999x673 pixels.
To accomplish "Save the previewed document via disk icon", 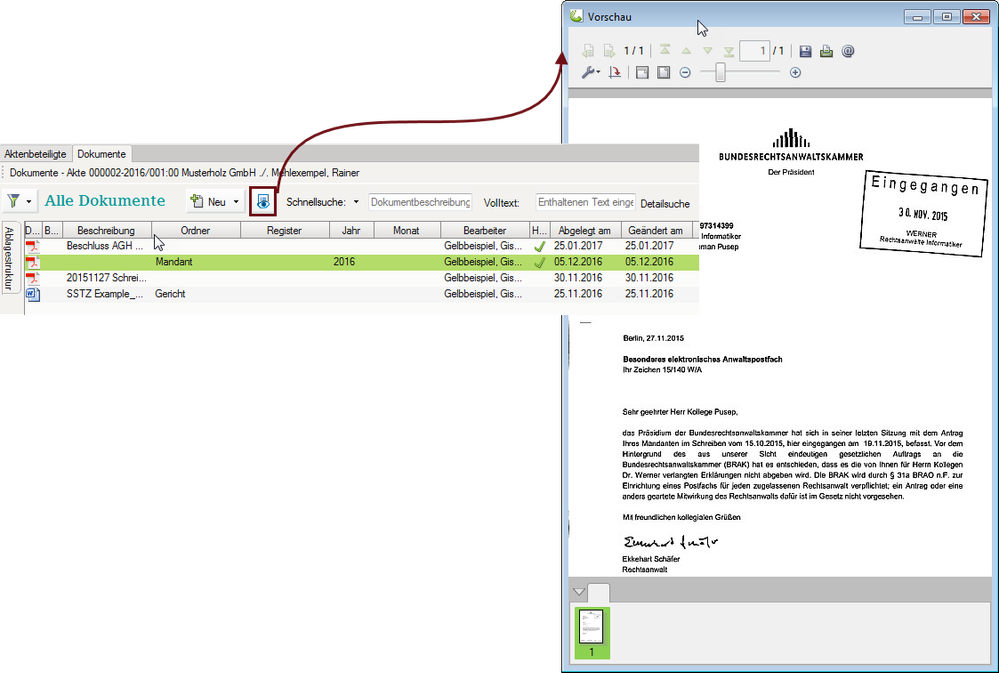I will tap(806, 51).
